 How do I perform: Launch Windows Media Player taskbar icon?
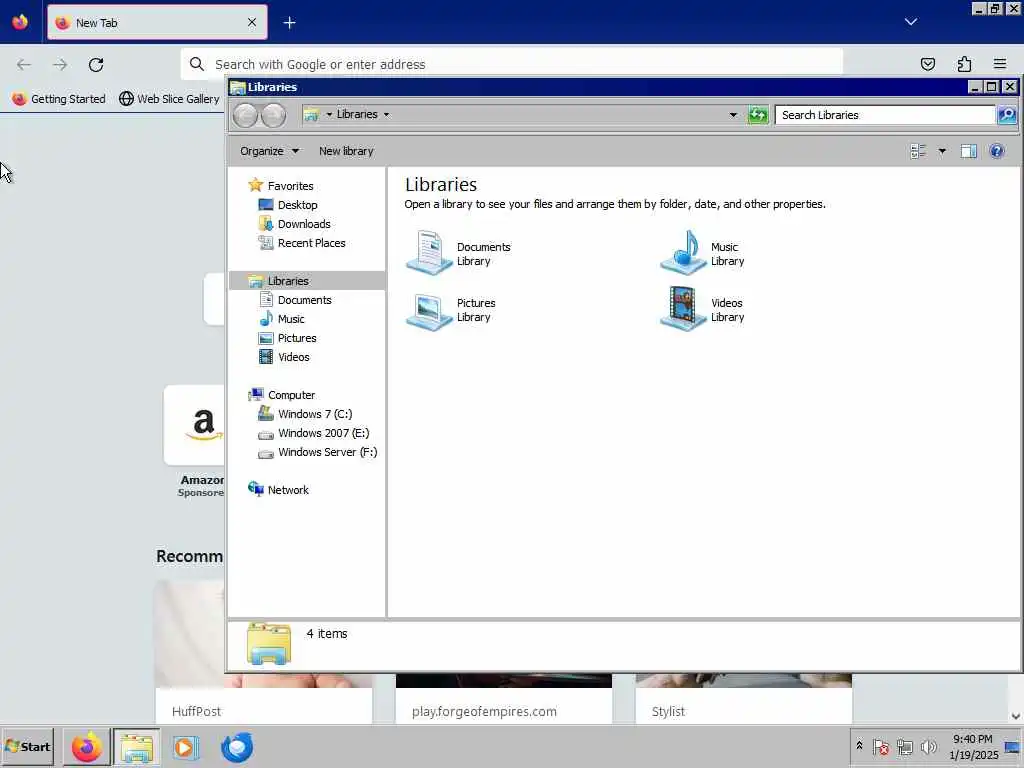point(186,747)
